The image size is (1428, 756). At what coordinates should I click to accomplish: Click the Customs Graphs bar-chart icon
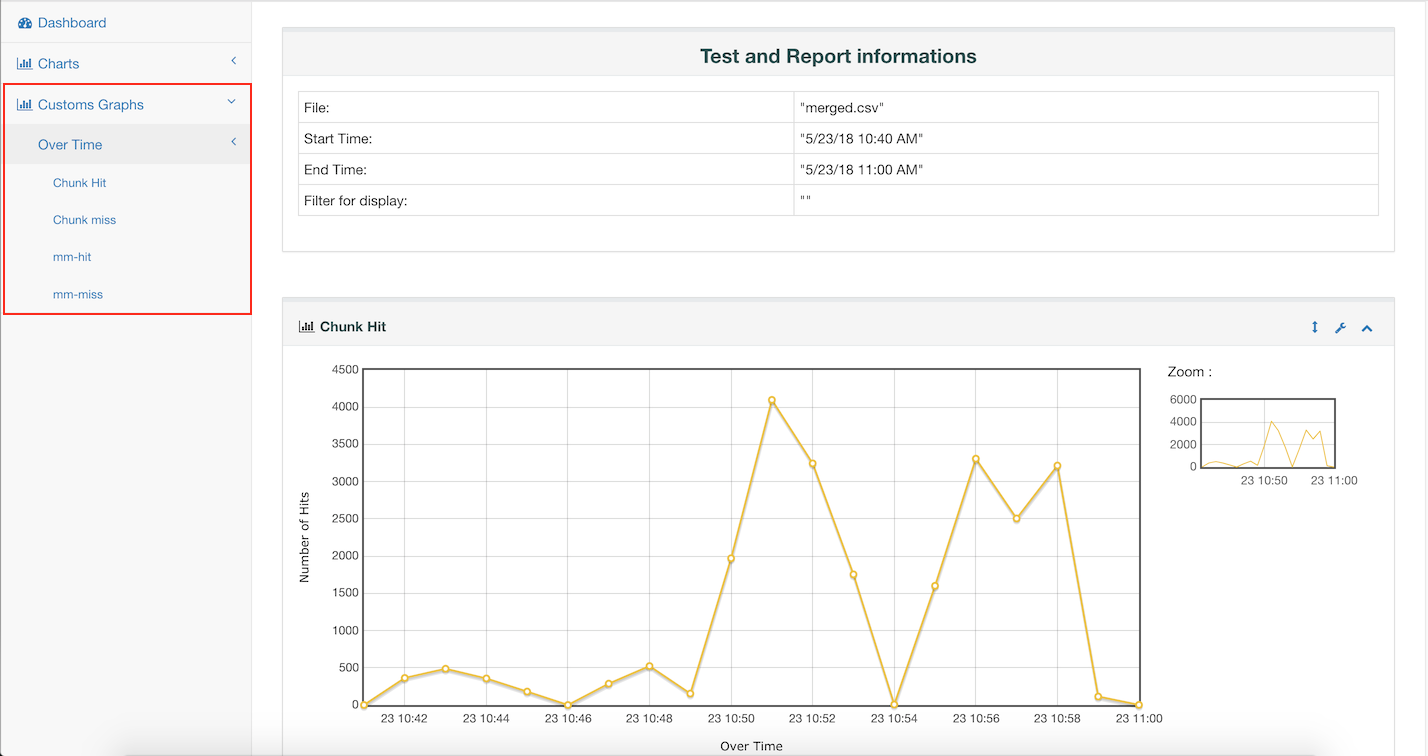pyautogui.click(x=26, y=104)
